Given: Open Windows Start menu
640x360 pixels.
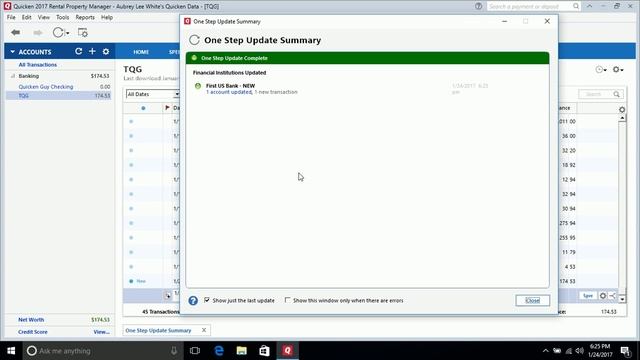Looking at the screenshot, I should [11, 351].
